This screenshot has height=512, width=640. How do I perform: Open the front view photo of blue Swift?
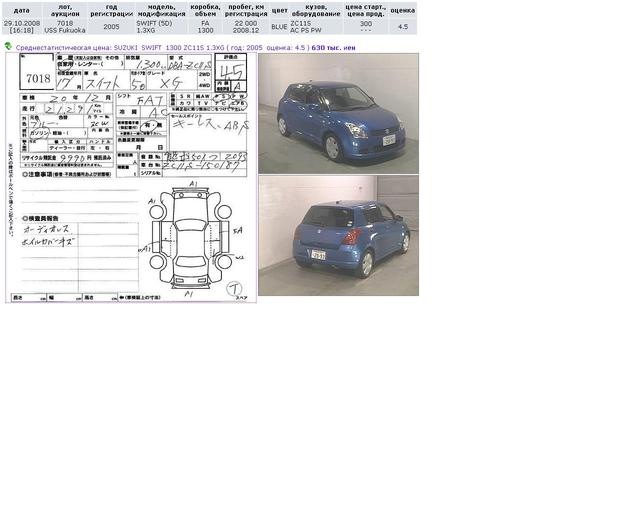(338, 114)
